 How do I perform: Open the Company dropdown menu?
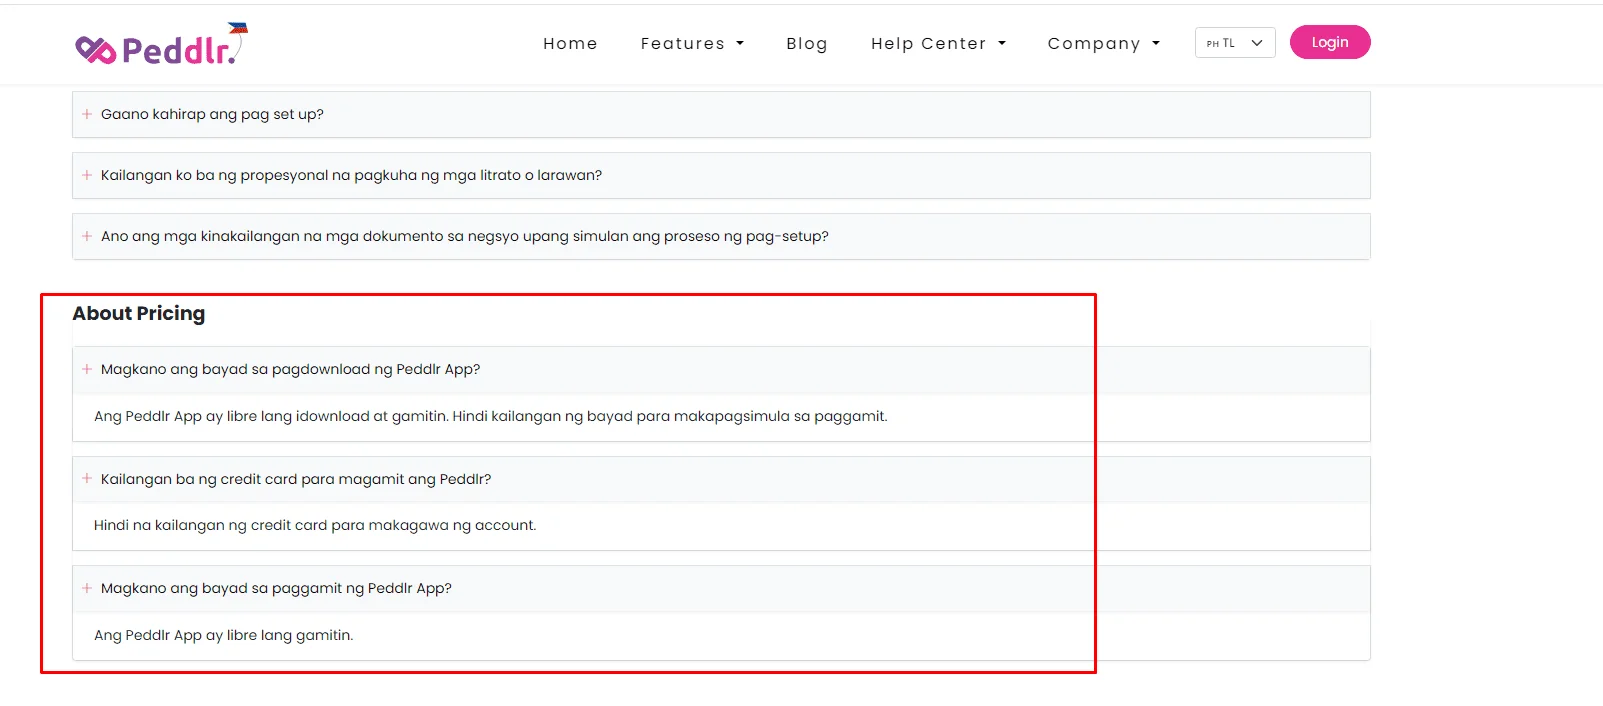tap(1104, 43)
